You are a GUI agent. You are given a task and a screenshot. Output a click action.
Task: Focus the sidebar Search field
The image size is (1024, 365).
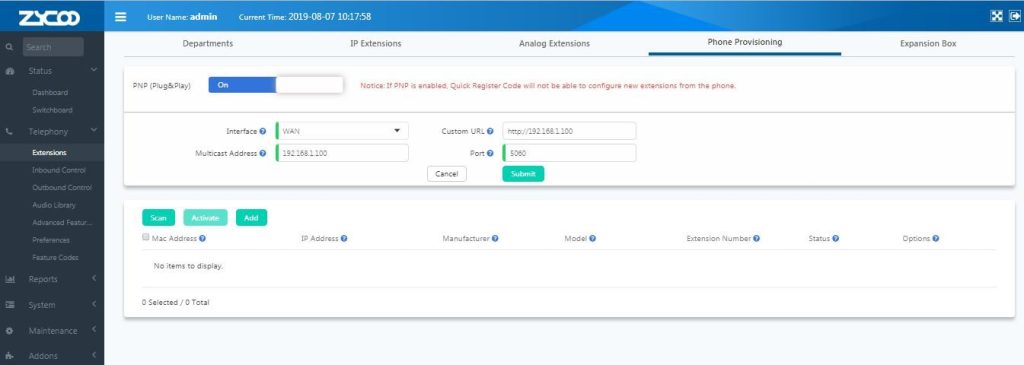(x=53, y=47)
